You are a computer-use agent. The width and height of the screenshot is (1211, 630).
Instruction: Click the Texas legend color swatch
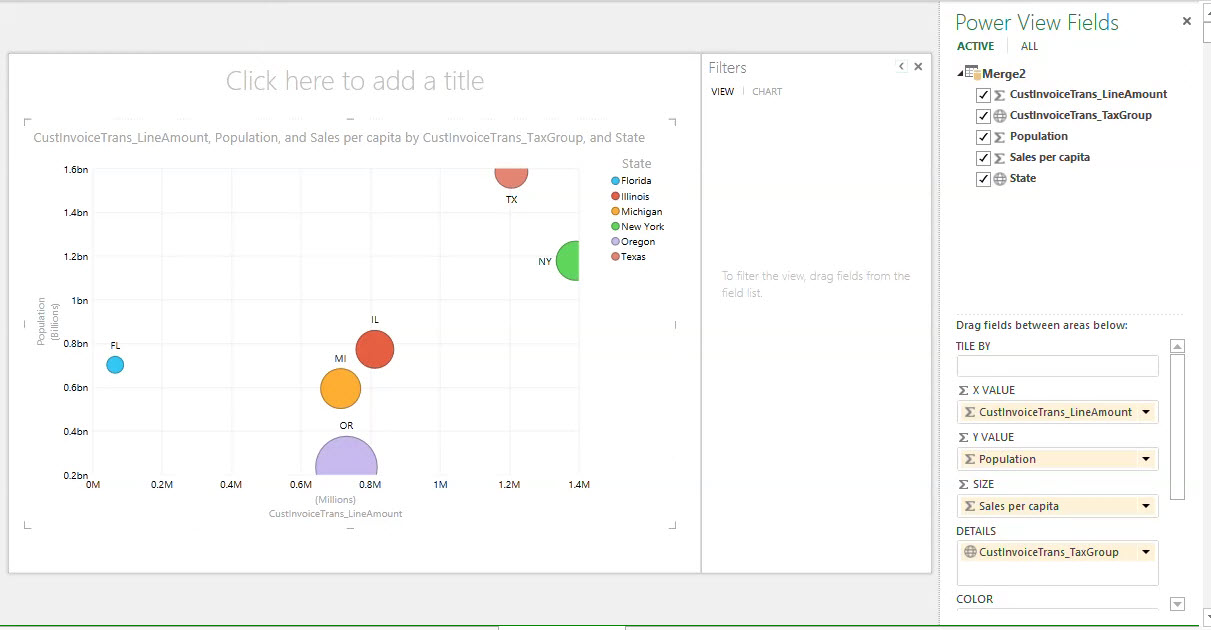615,257
